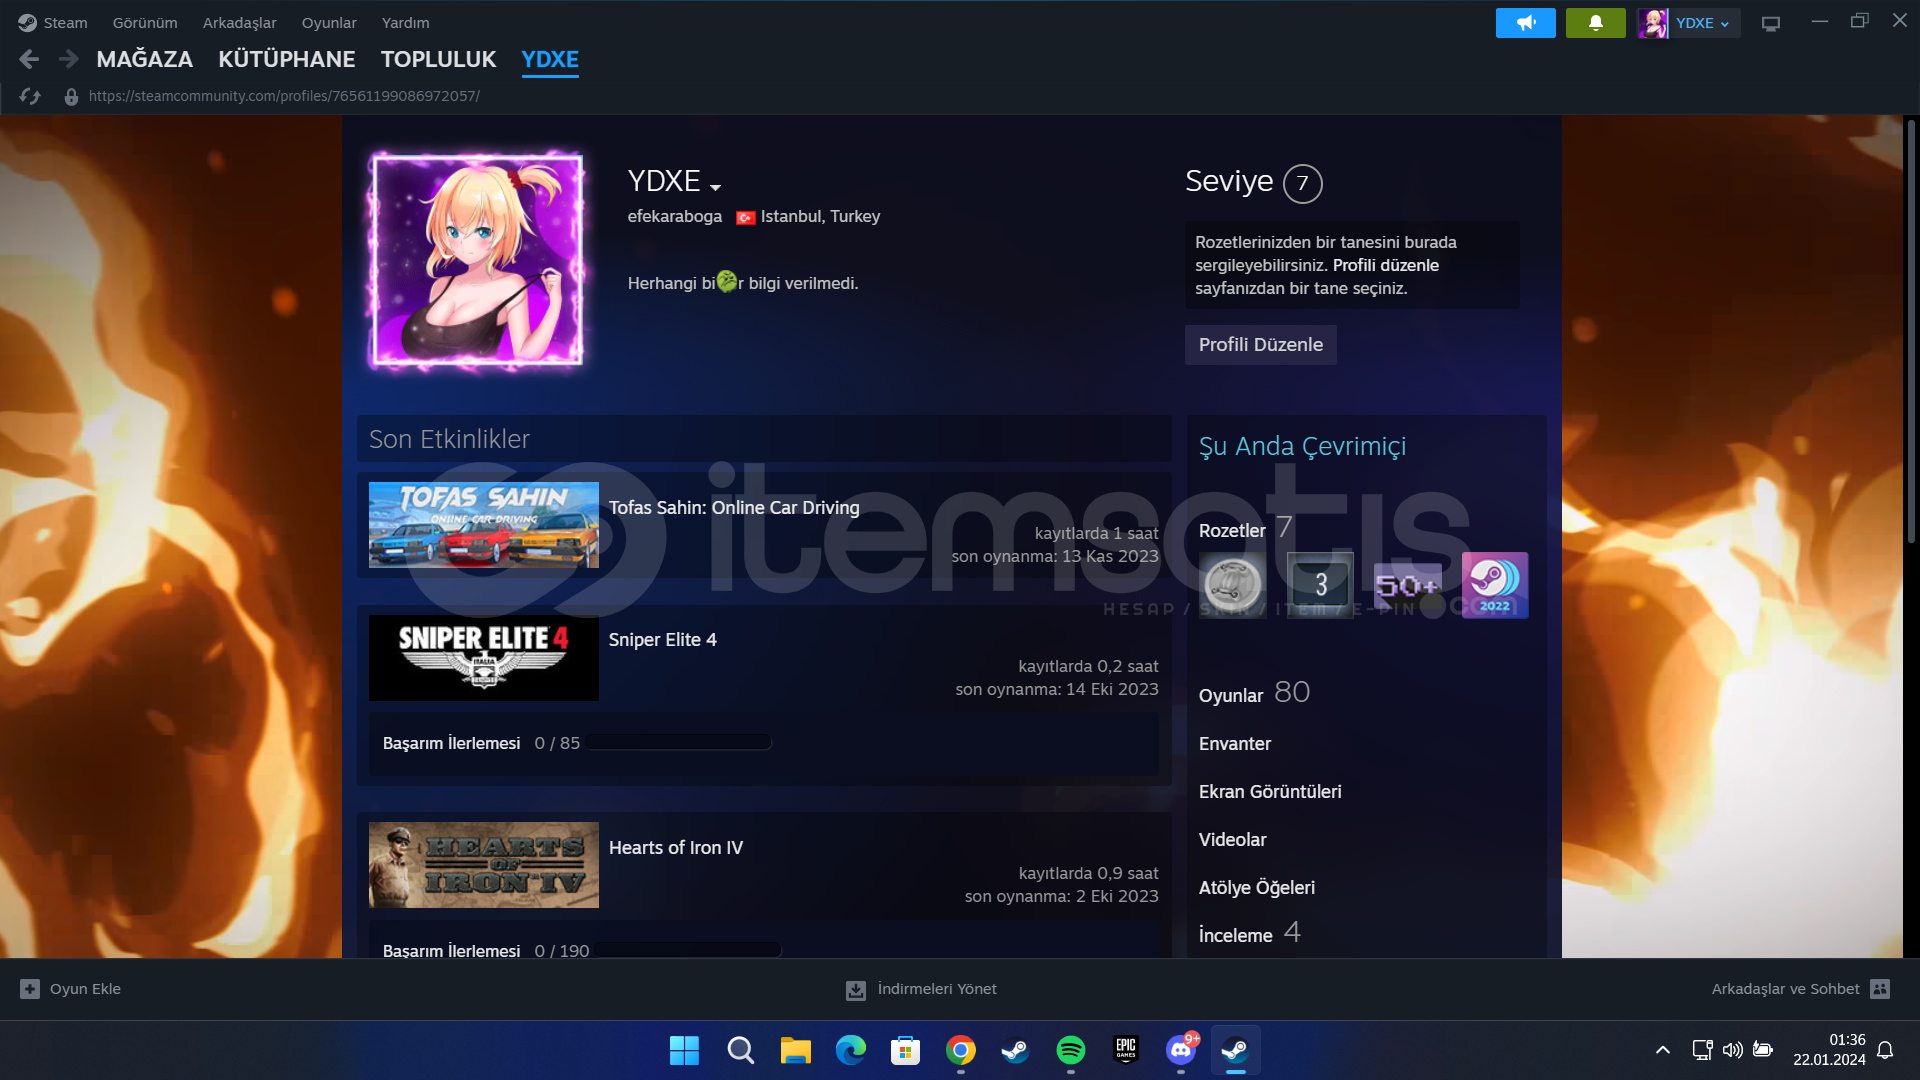Image resolution: width=1920 pixels, height=1080 pixels.
Task: Open the Videolar link
Action: pyautogui.click(x=1232, y=840)
